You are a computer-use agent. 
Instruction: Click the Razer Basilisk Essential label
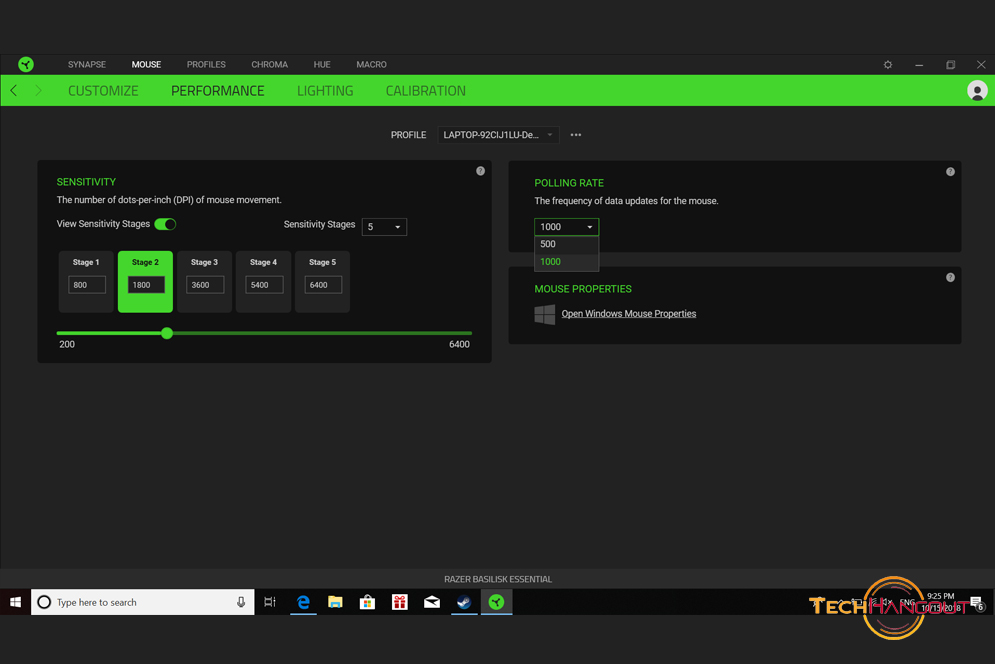pyautogui.click(x=498, y=579)
